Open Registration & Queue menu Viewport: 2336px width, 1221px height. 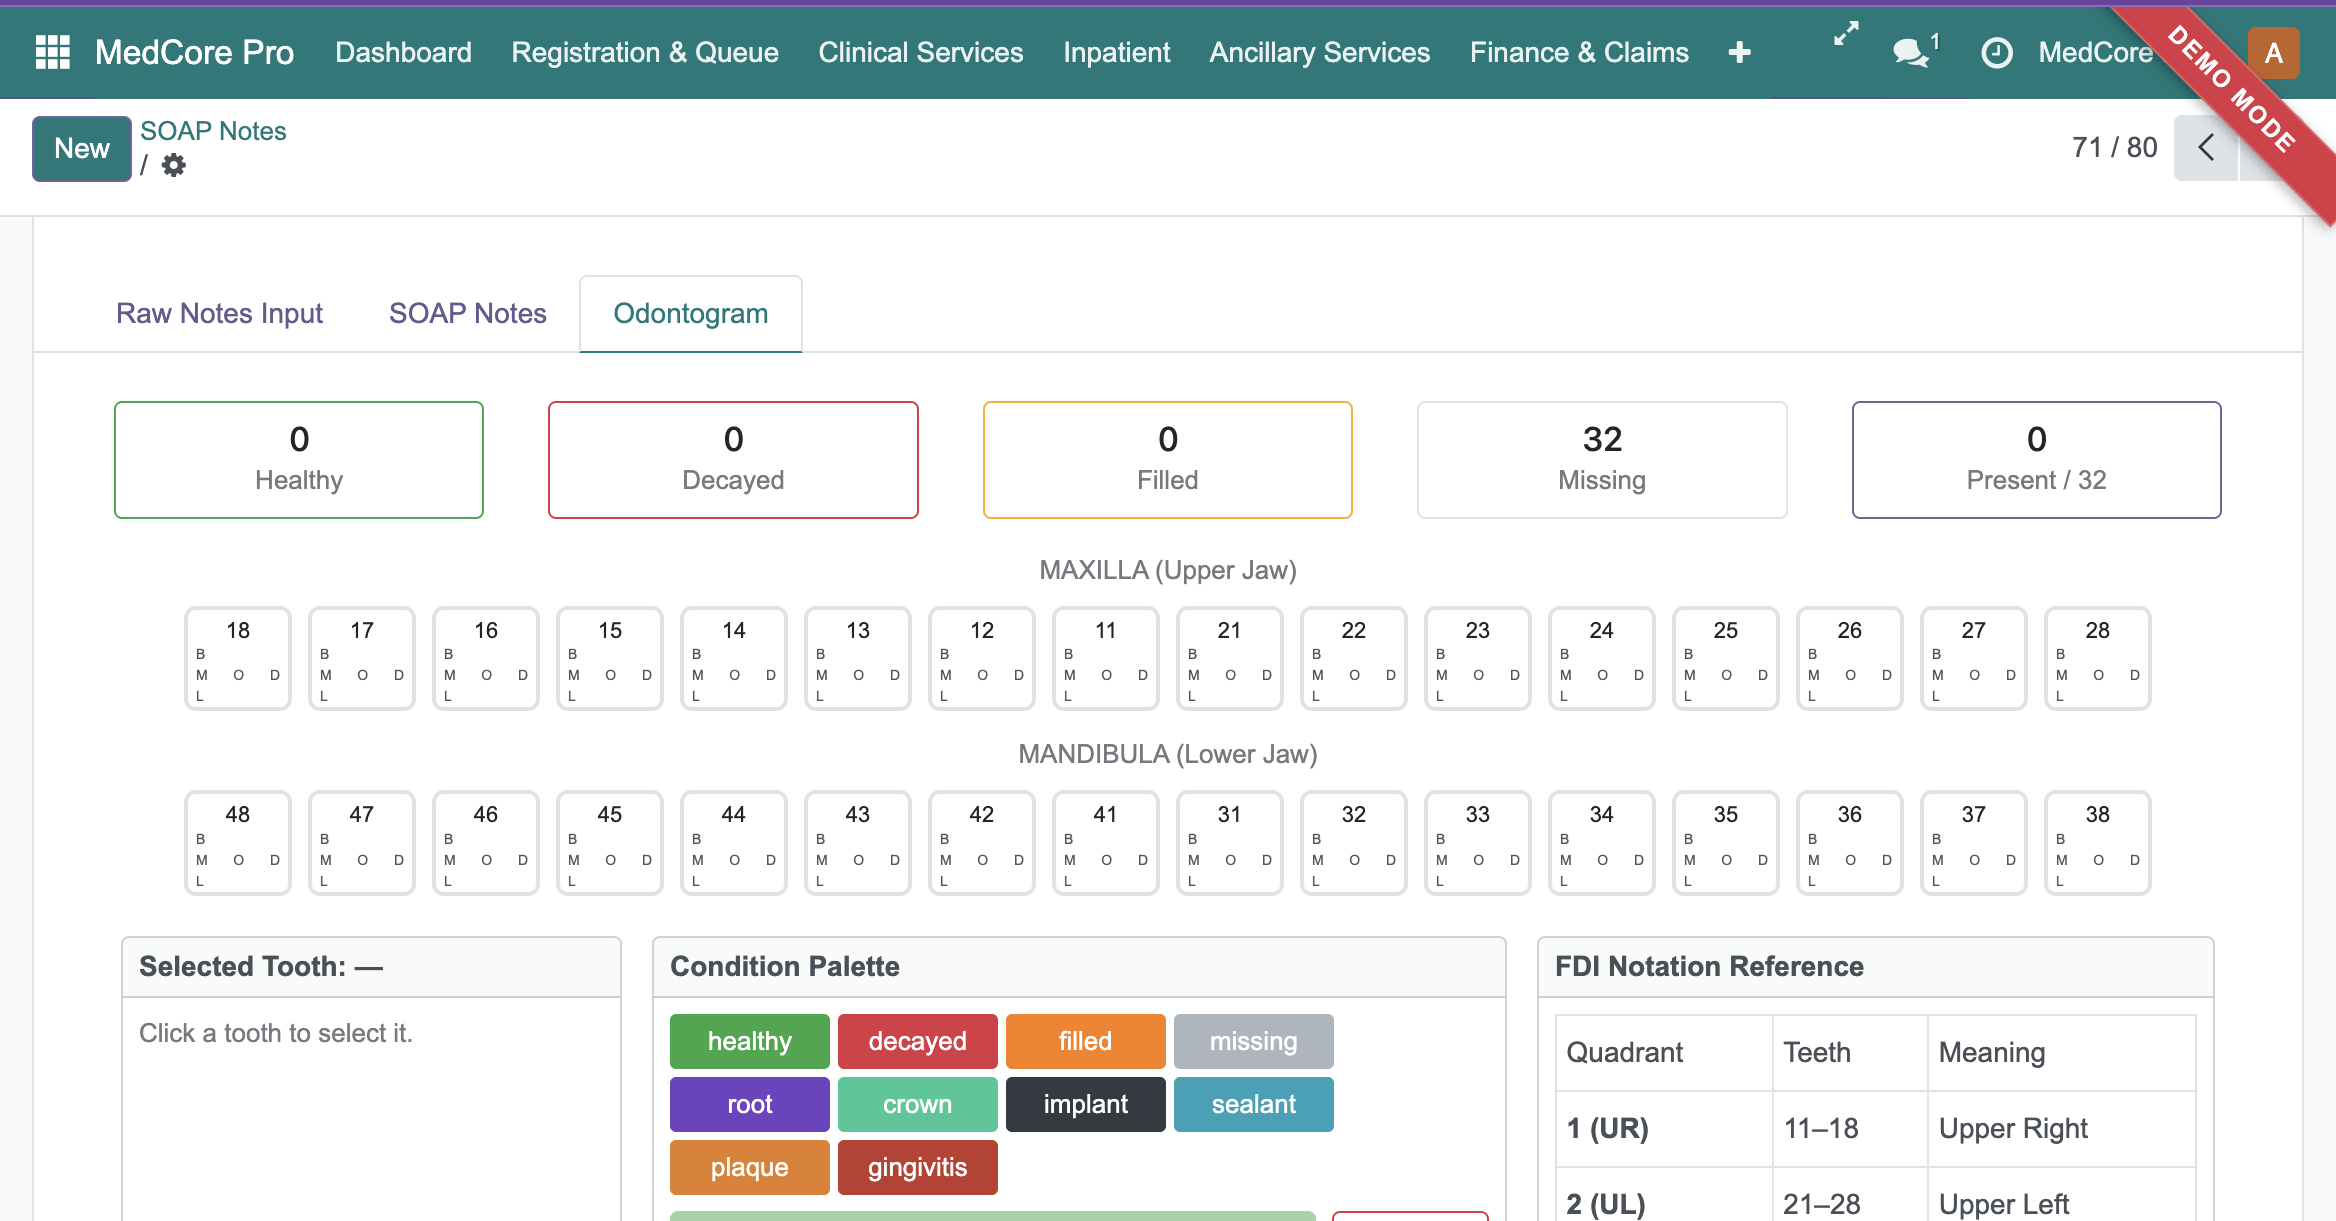[x=645, y=52]
